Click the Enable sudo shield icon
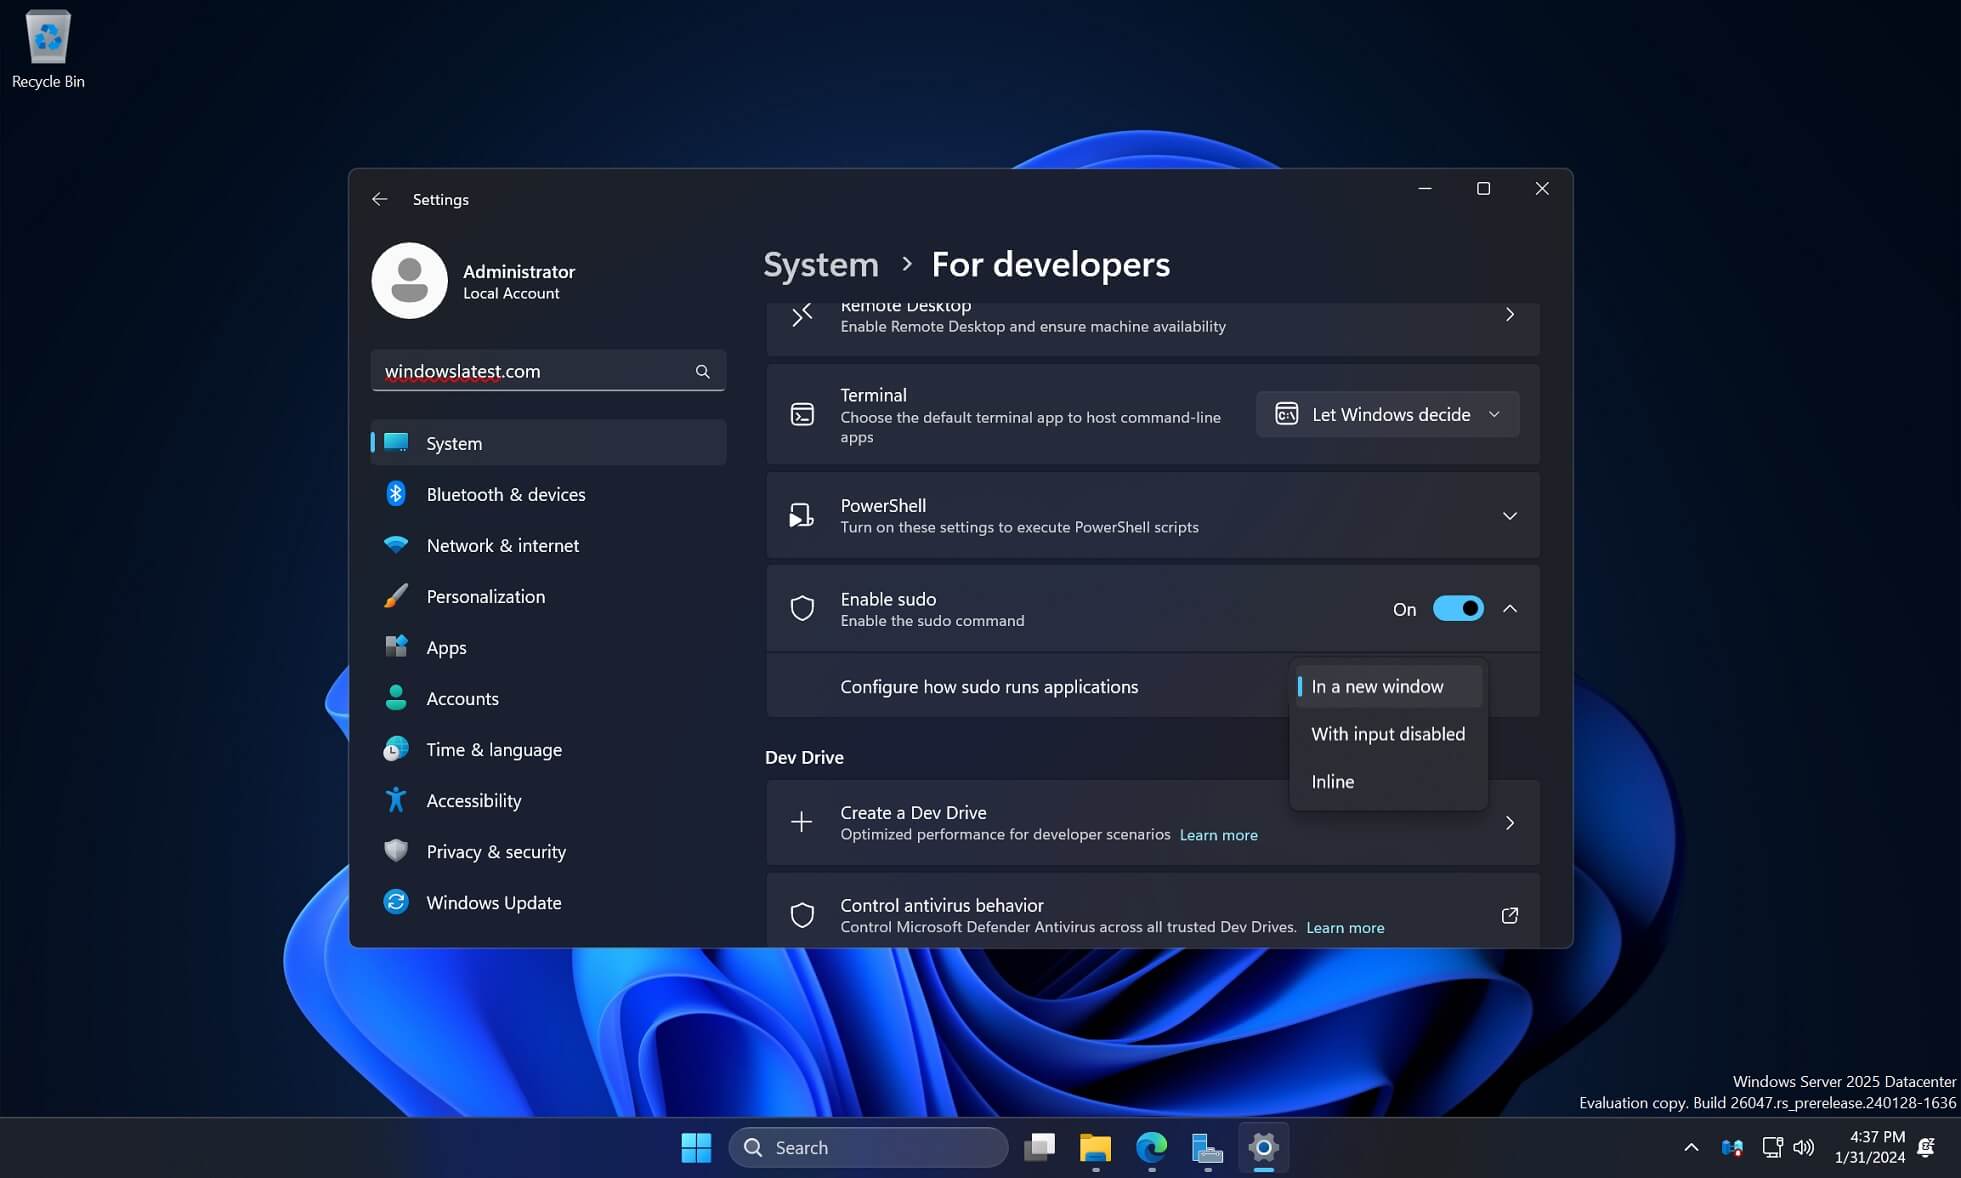1961x1178 pixels. (x=801, y=608)
